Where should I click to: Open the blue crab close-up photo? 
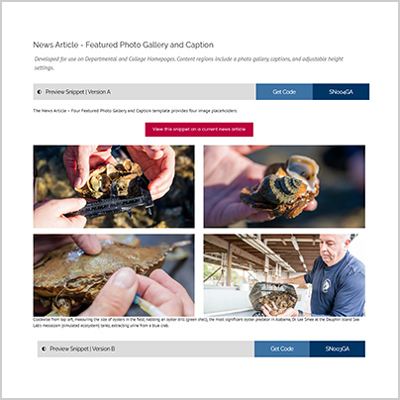click(x=114, y=275)
